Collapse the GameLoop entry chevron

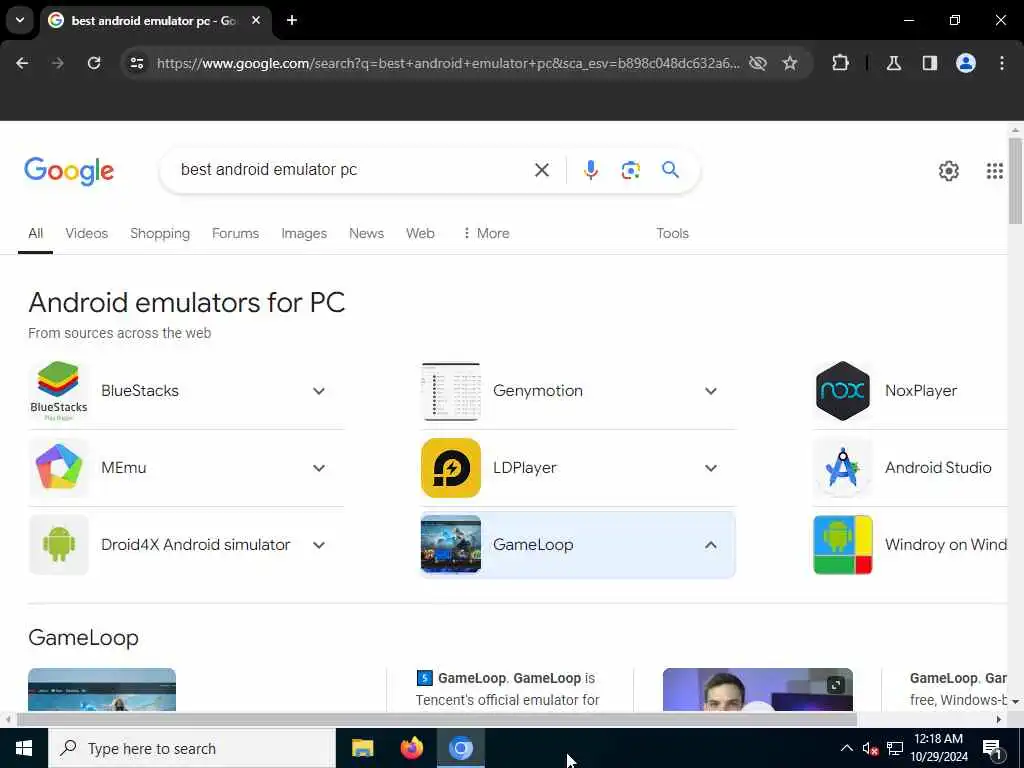pyautogui.click(x=711, y=545)
